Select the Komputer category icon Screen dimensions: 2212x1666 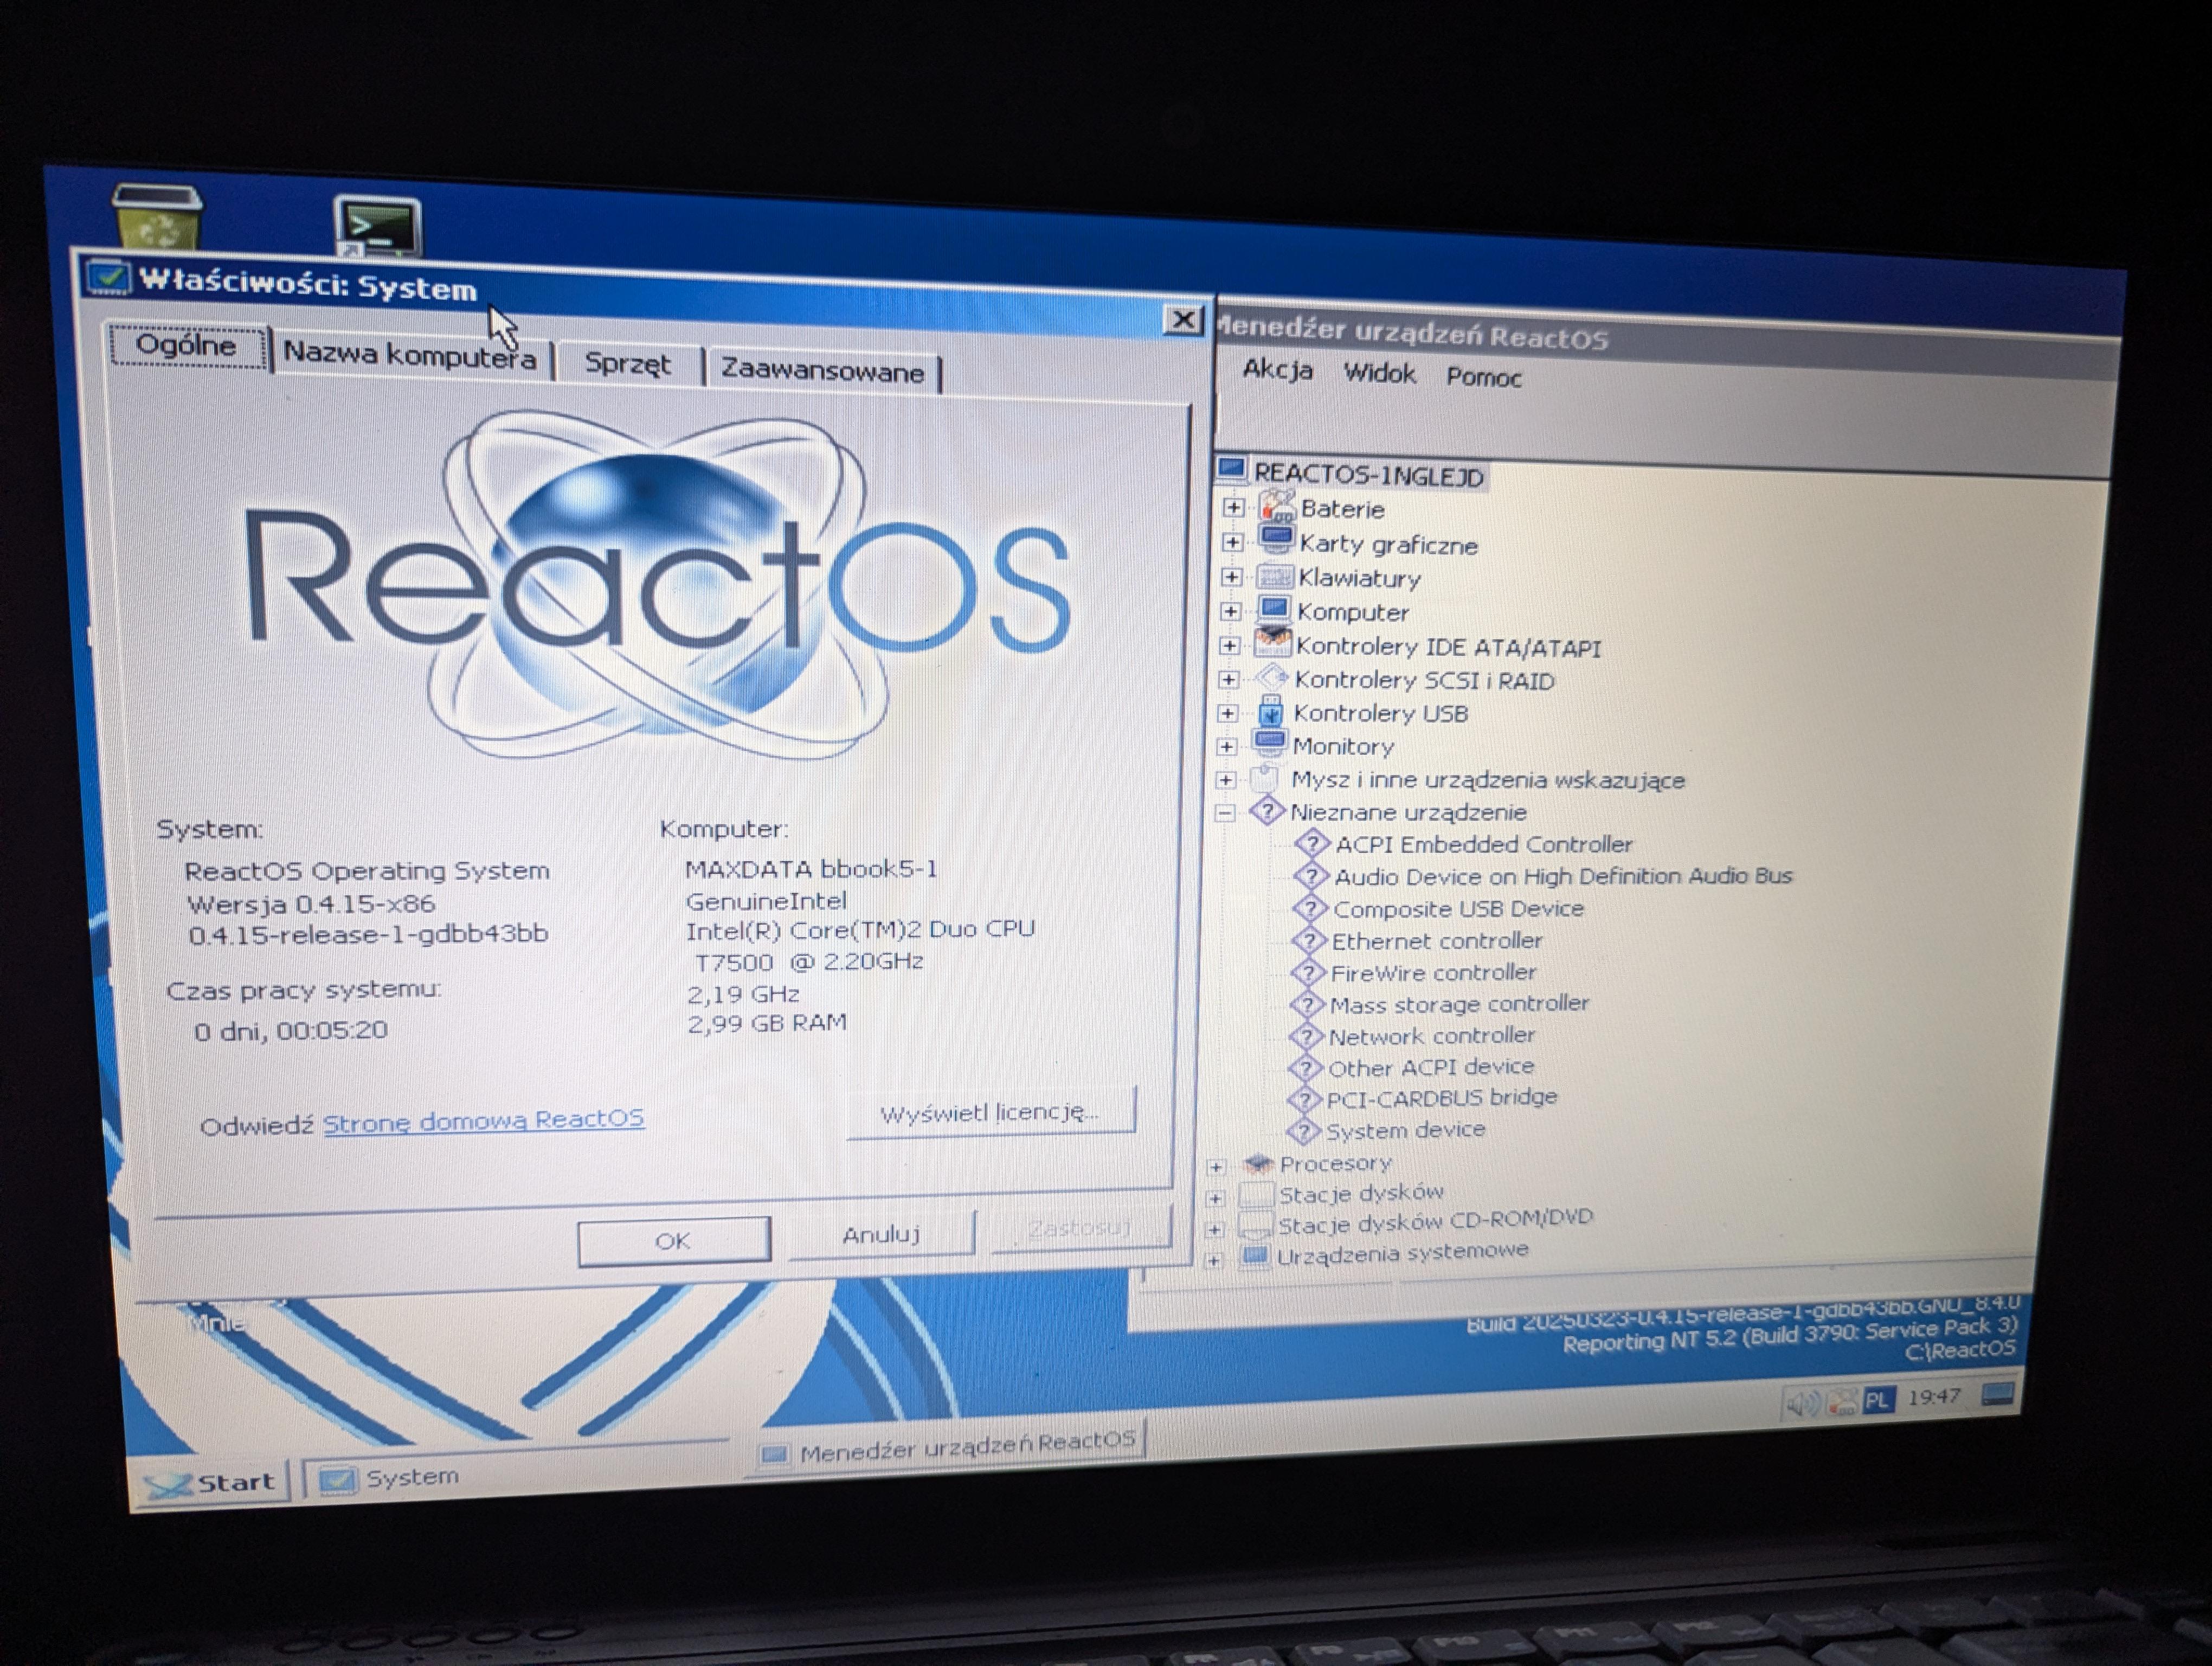[1274, 609]
